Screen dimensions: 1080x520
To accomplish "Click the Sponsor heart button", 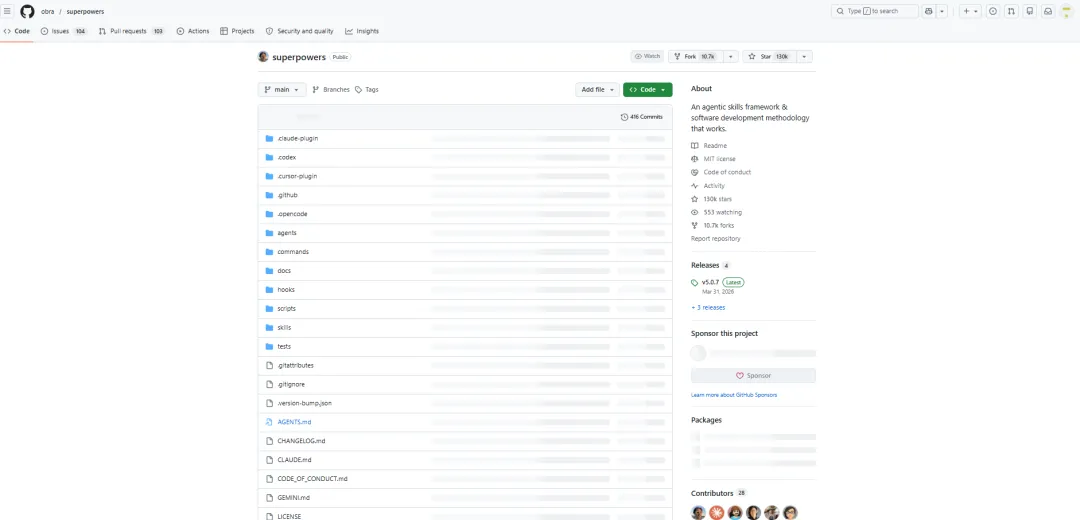I will pyautogui.click(x=753, y=375).
